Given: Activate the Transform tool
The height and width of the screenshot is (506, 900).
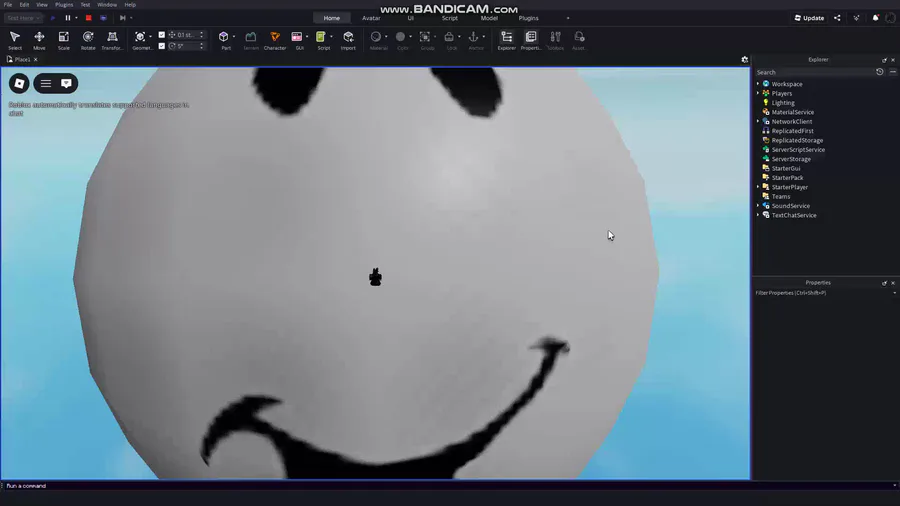Looking at the screenshot, I should coord(112,40).
